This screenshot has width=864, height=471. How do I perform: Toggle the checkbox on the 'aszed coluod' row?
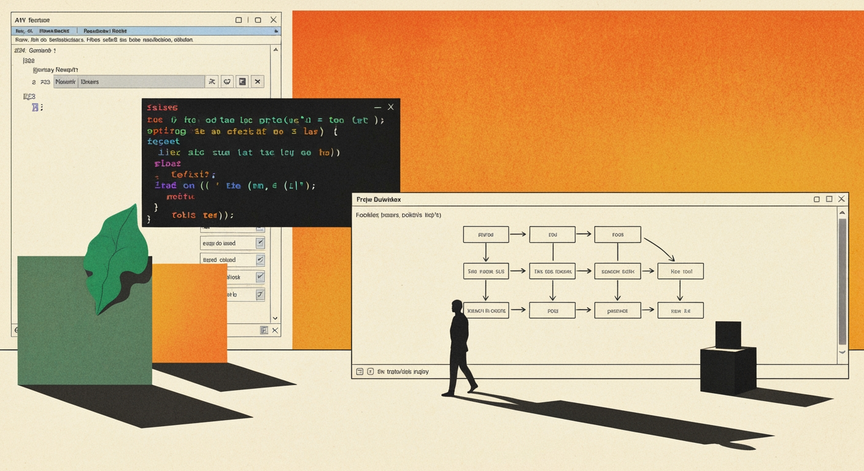tap(260, 259)
